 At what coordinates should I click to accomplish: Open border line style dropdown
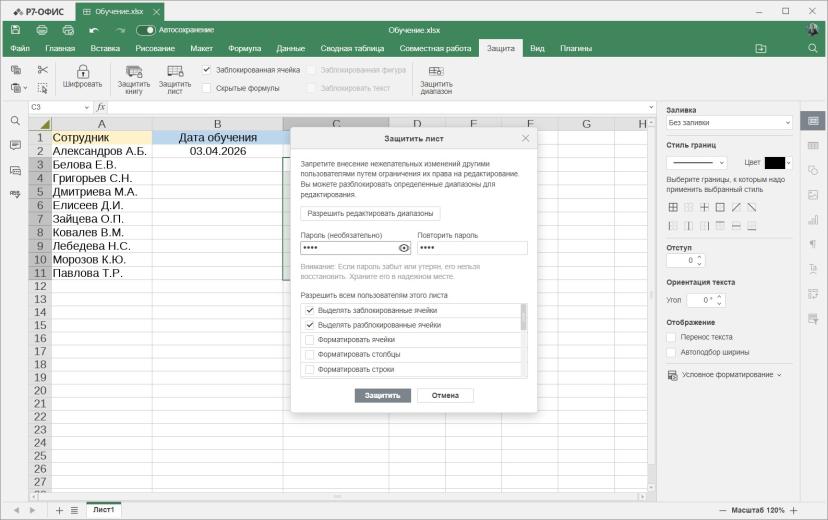coord(697,163)
